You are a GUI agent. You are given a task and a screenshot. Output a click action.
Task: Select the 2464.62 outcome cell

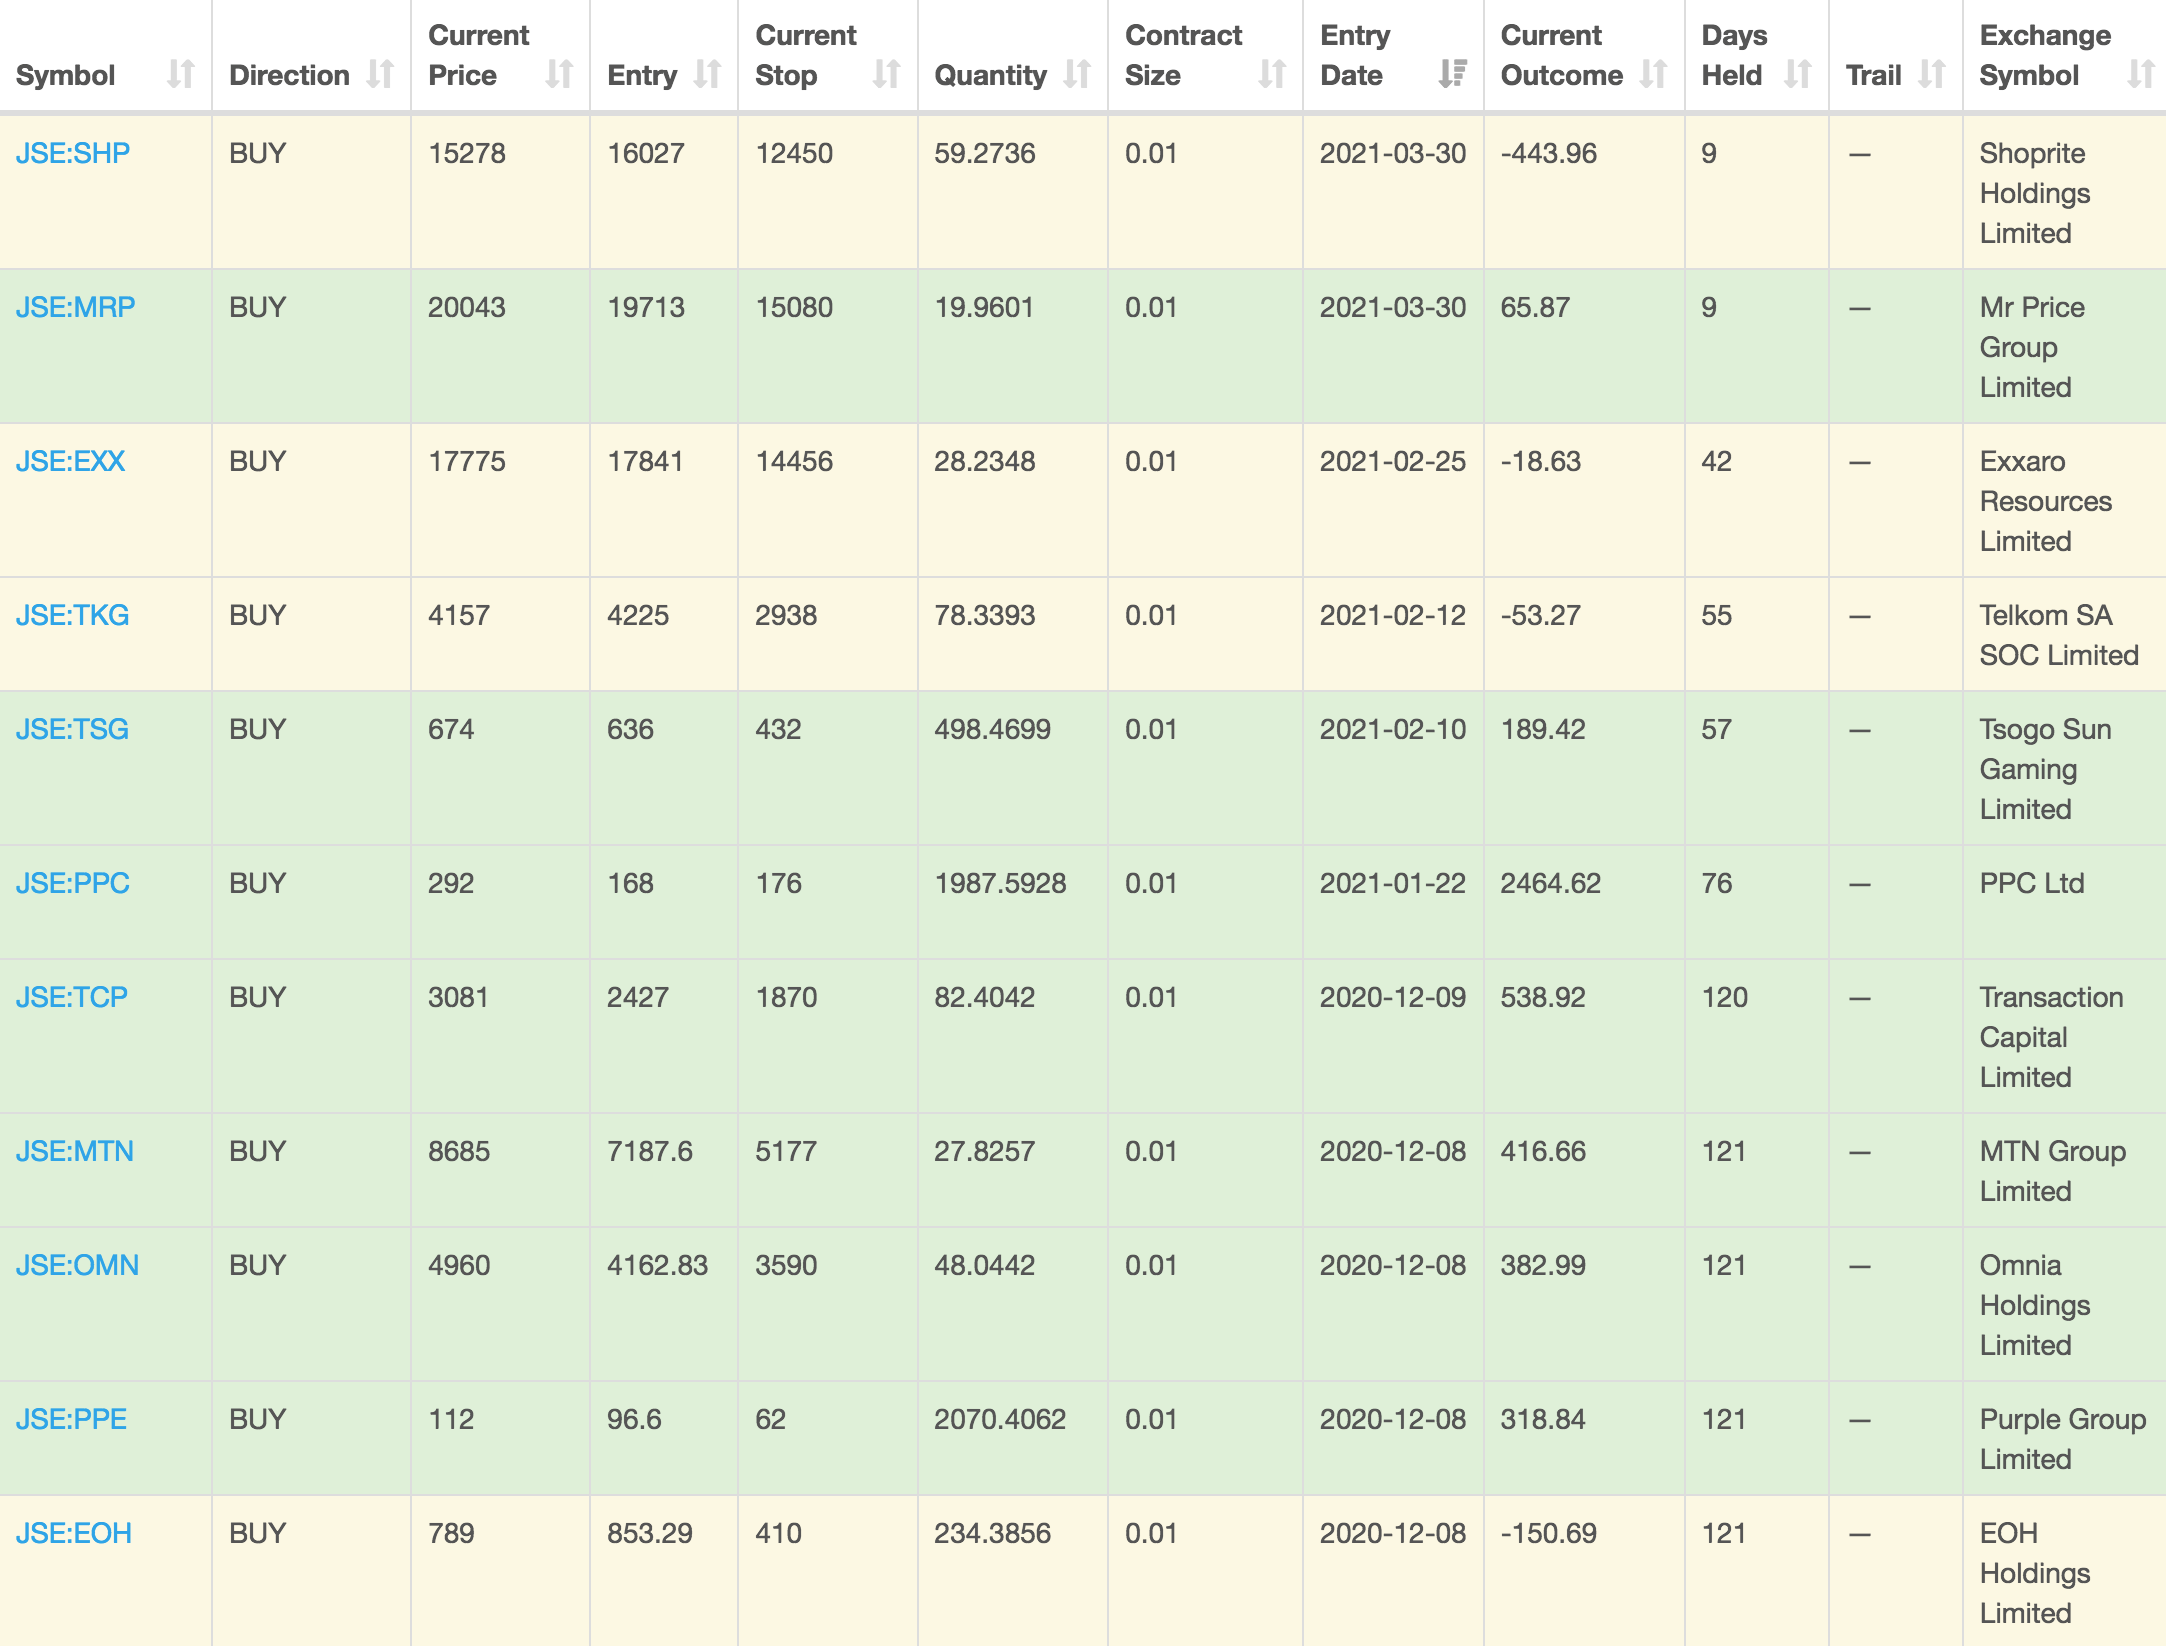(x=1584, y=902)
